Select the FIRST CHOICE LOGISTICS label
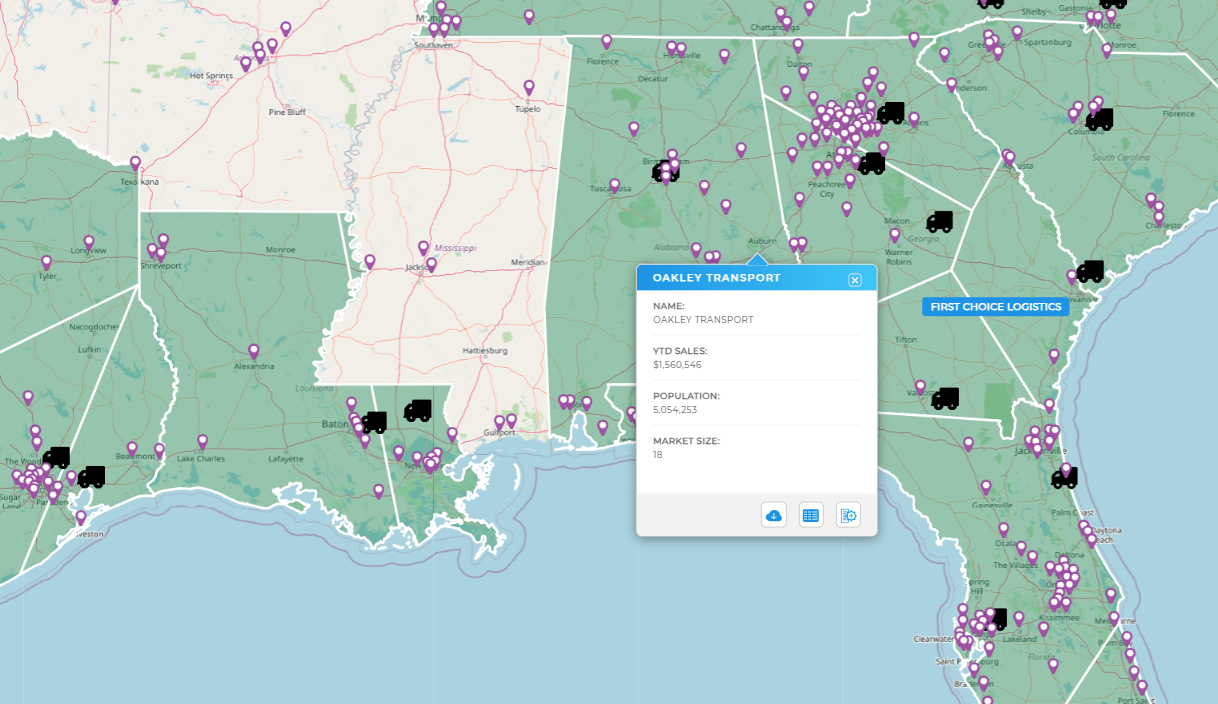The height and width of the screenshot is (704, 1218). pyautogui.click(x=995, y=307)
